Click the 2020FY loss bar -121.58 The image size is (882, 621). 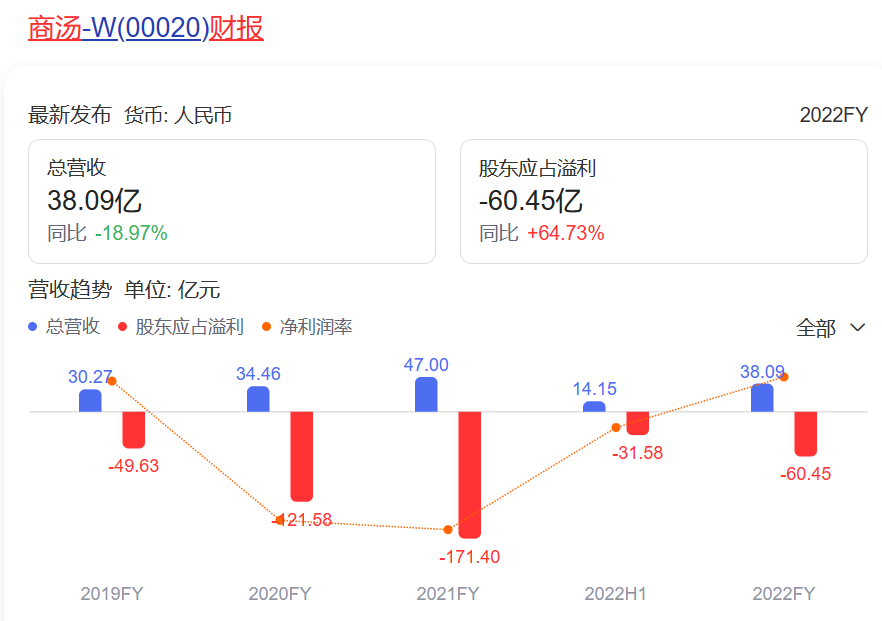pyautogui.click(x=302, y=457)
